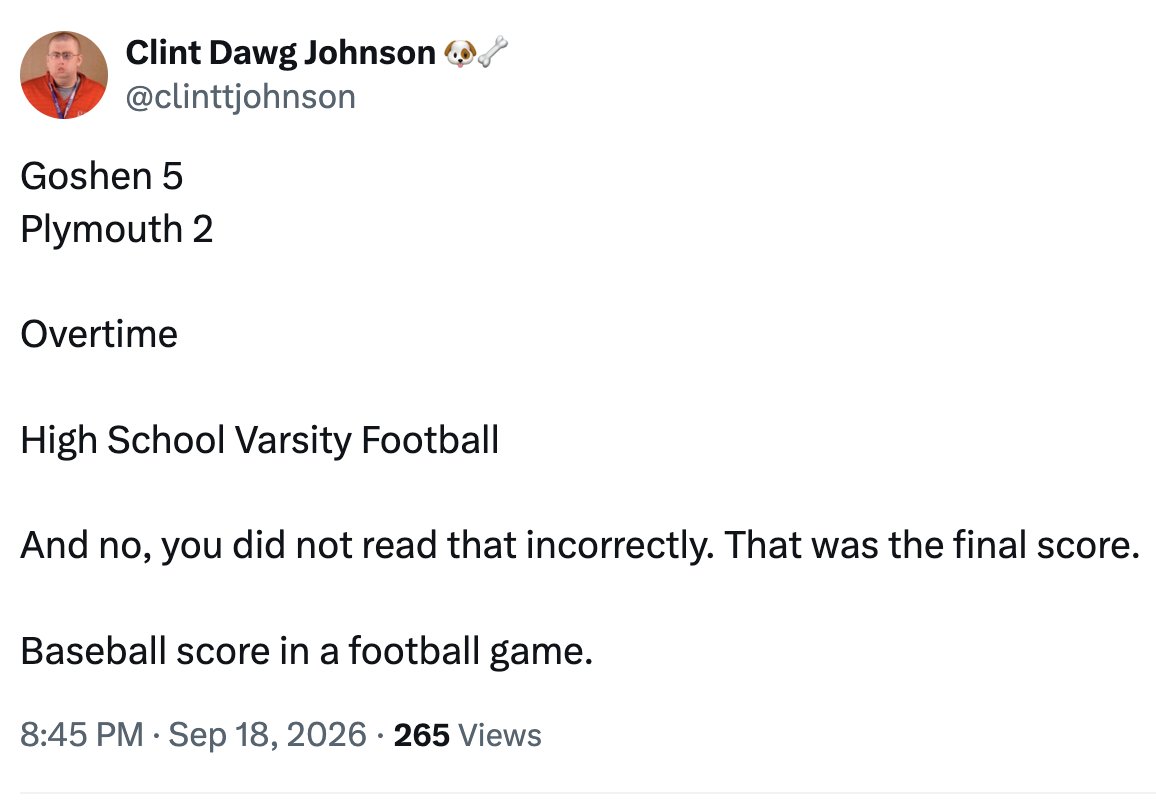Click the dog face emoji

[x=460, y=52]
